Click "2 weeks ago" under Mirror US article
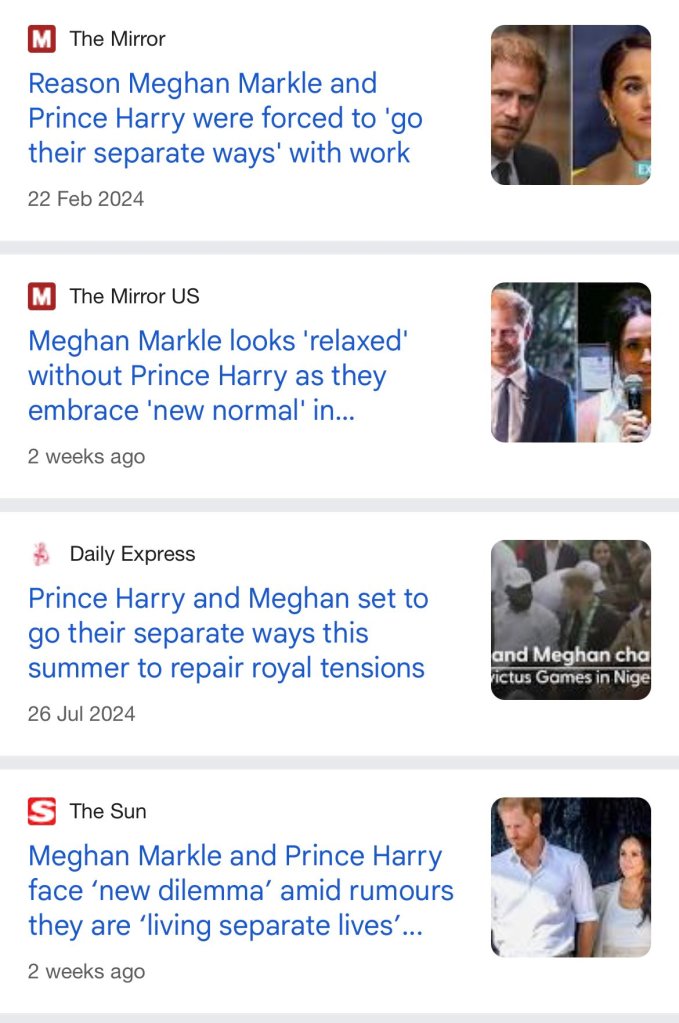 click(86, 457)
